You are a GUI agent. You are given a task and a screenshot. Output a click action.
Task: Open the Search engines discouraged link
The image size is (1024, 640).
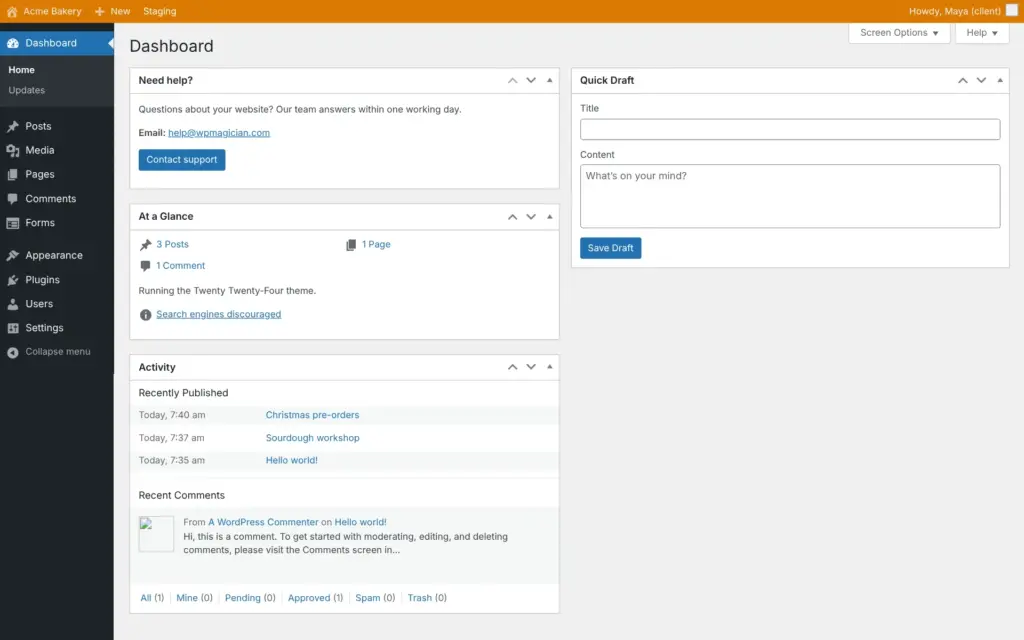click(219, 314)
